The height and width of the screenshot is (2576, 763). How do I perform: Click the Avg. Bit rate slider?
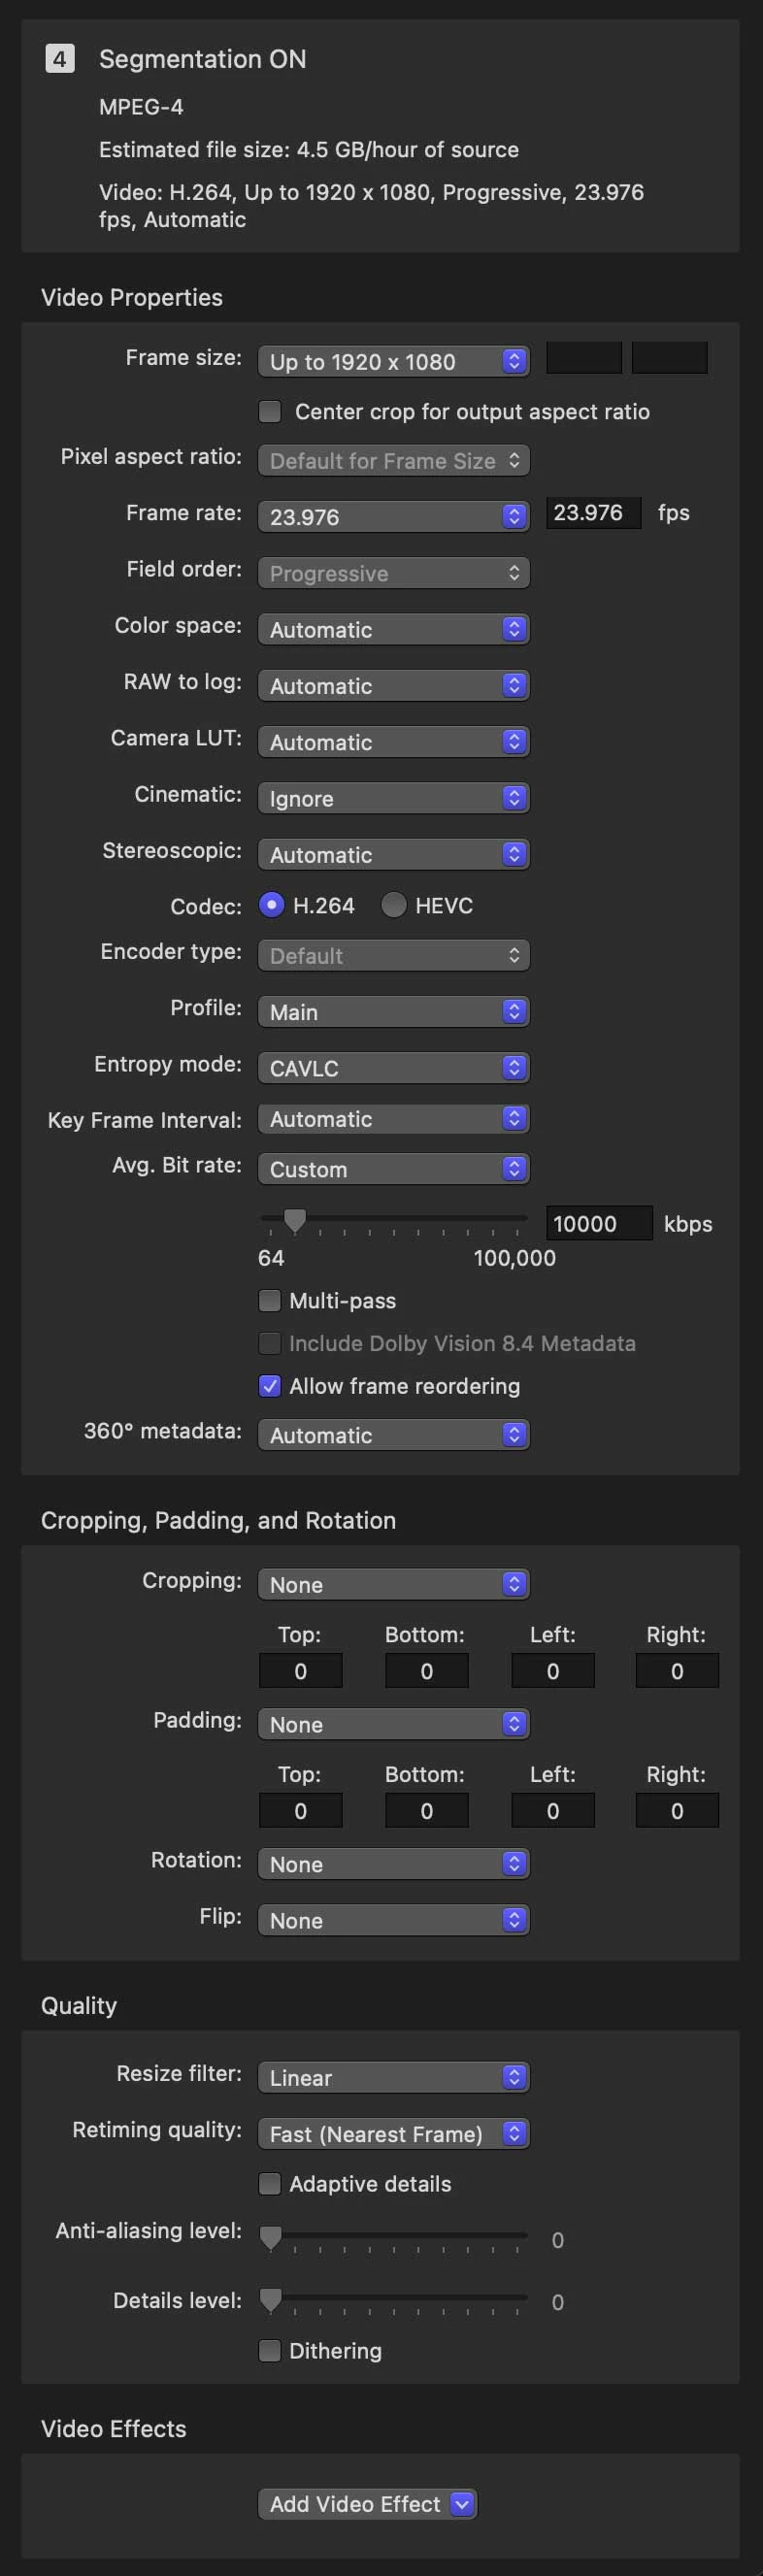[393, 1220]
